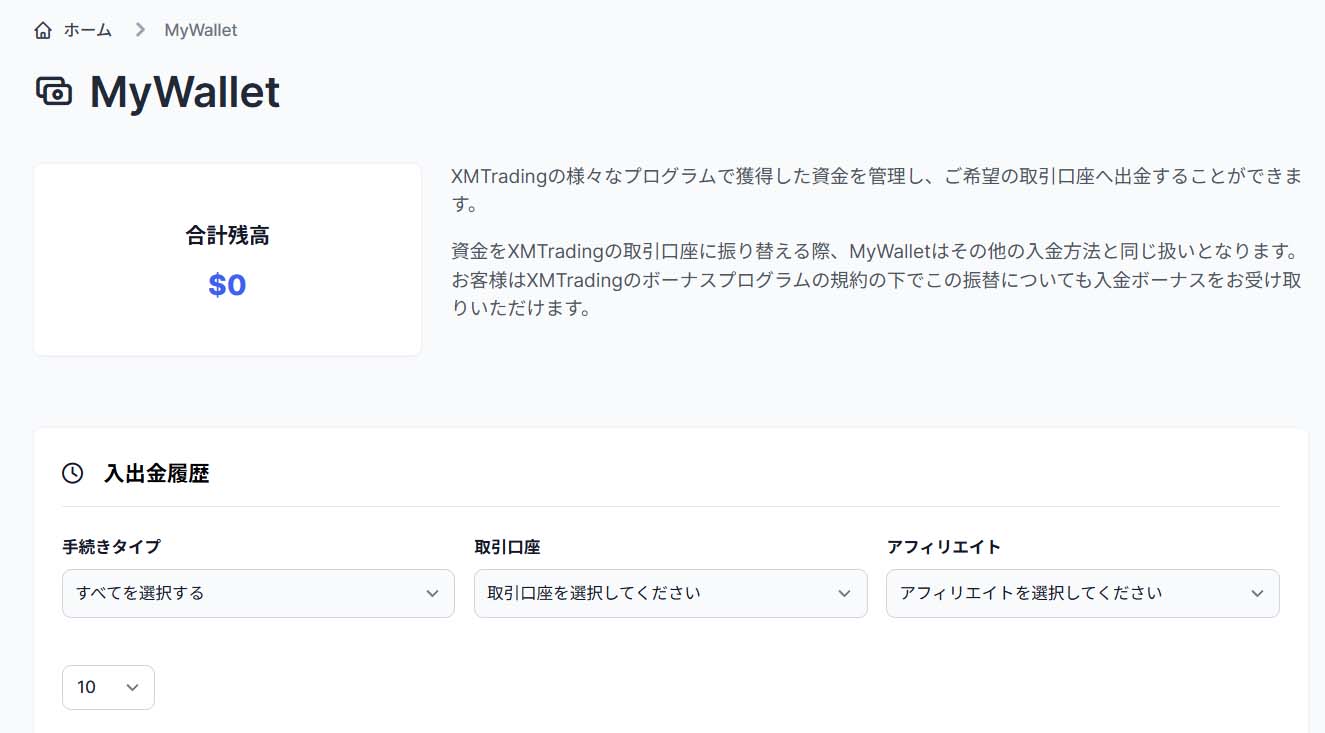Image resolution: width=1325 pixels, height=733 pixels.
Task: Click the アフィリエイト field label
Action: coord(943,547)
